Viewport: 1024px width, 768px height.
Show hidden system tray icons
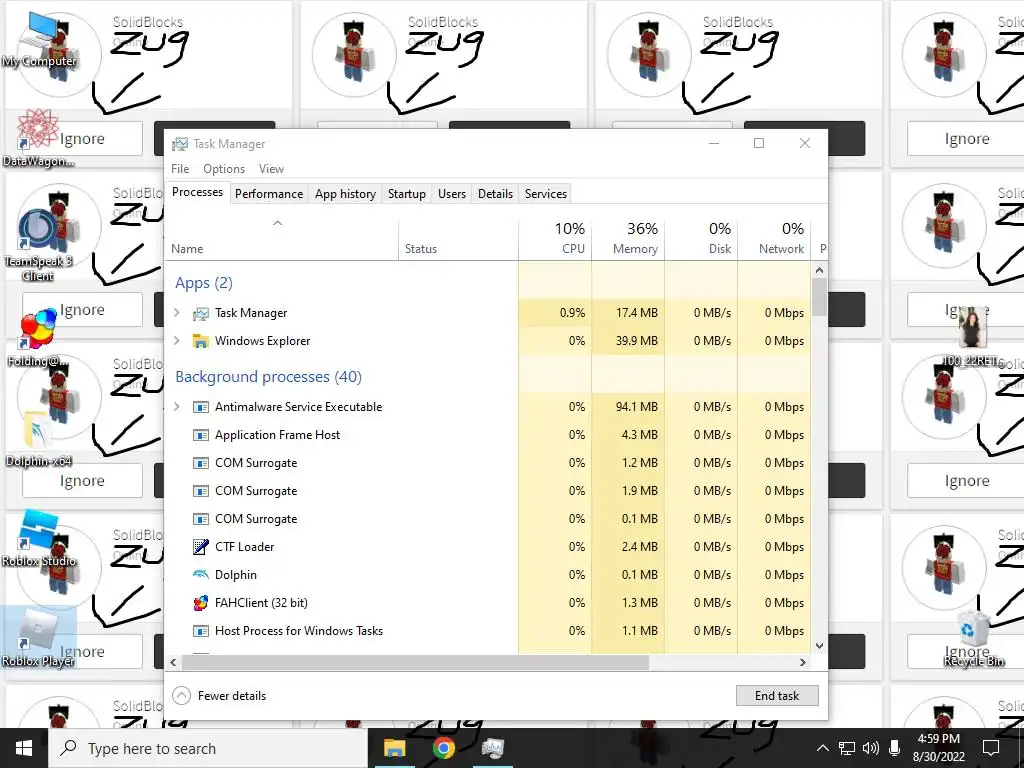tap(823, 748)
